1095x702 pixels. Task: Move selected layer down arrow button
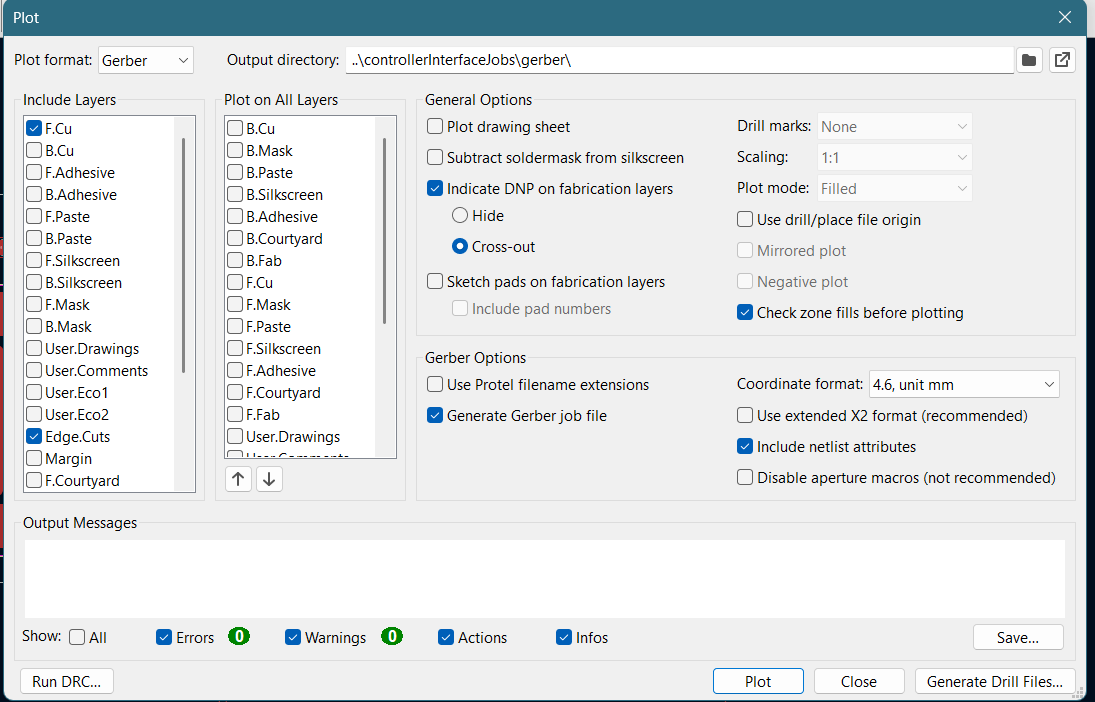point(269,479)
